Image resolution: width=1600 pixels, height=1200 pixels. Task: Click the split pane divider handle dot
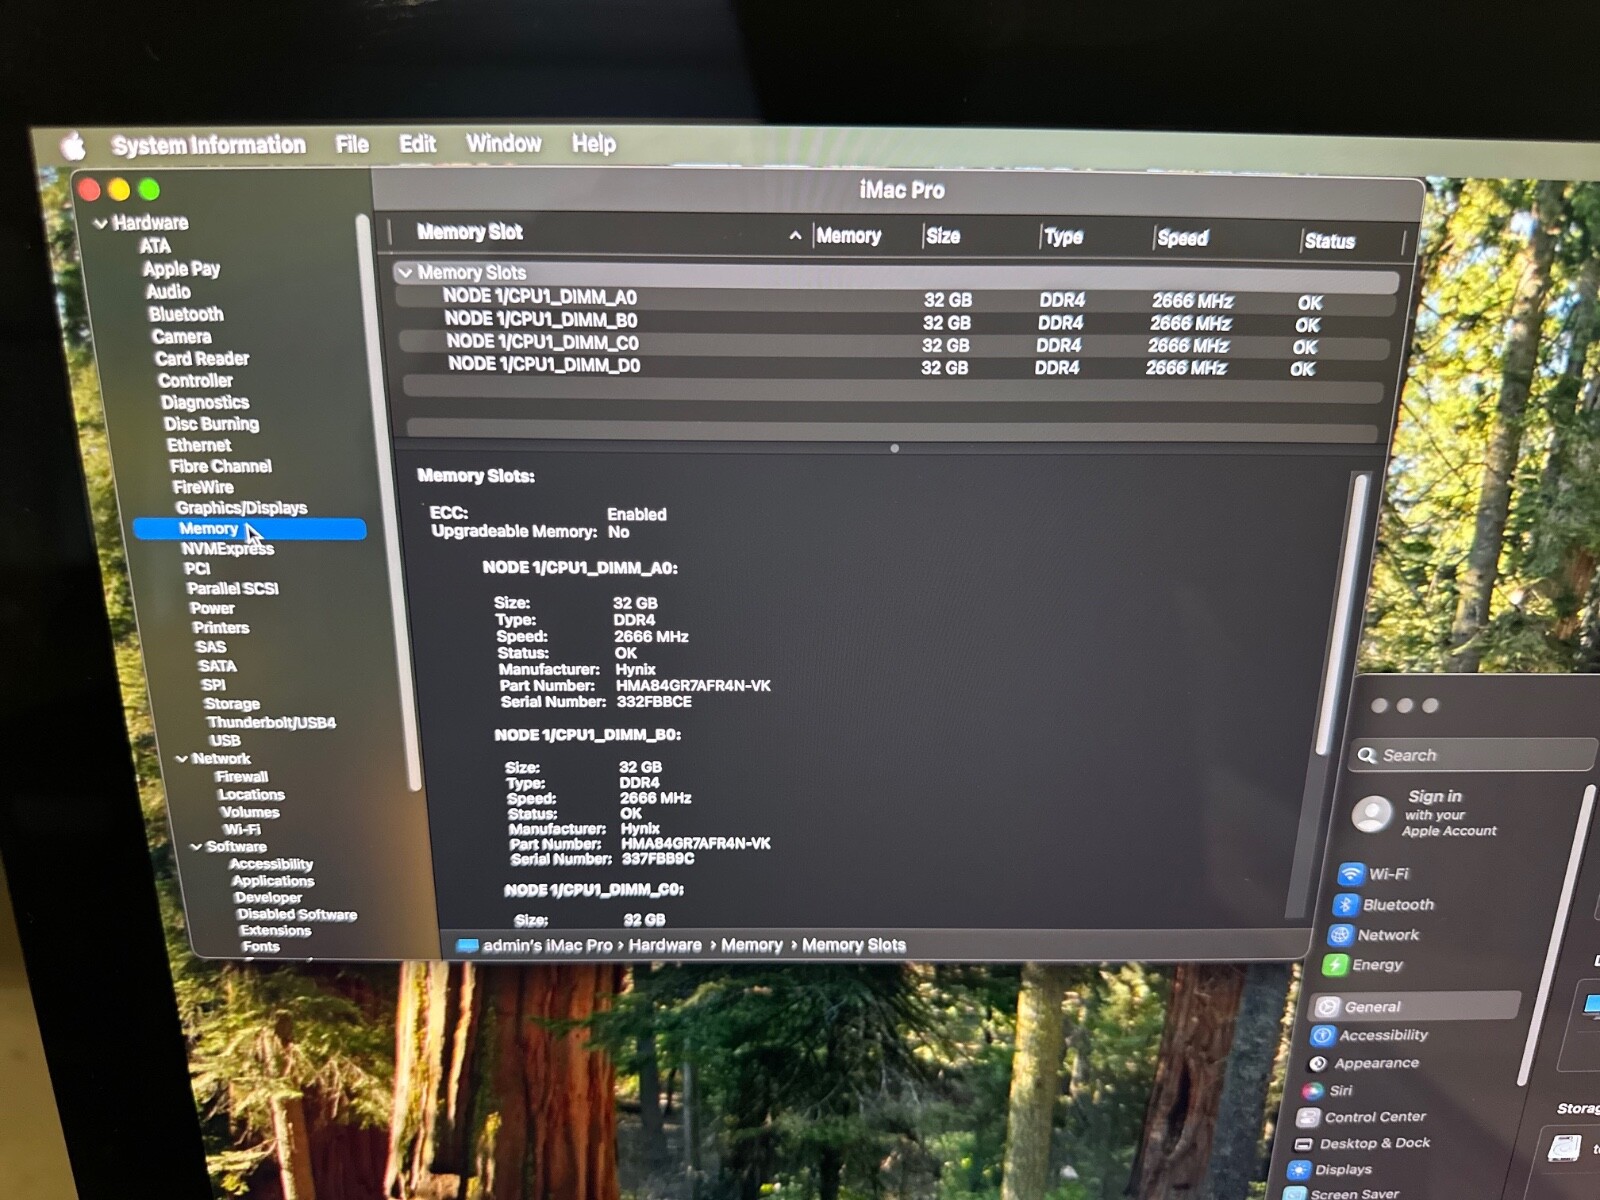point(894,449)
